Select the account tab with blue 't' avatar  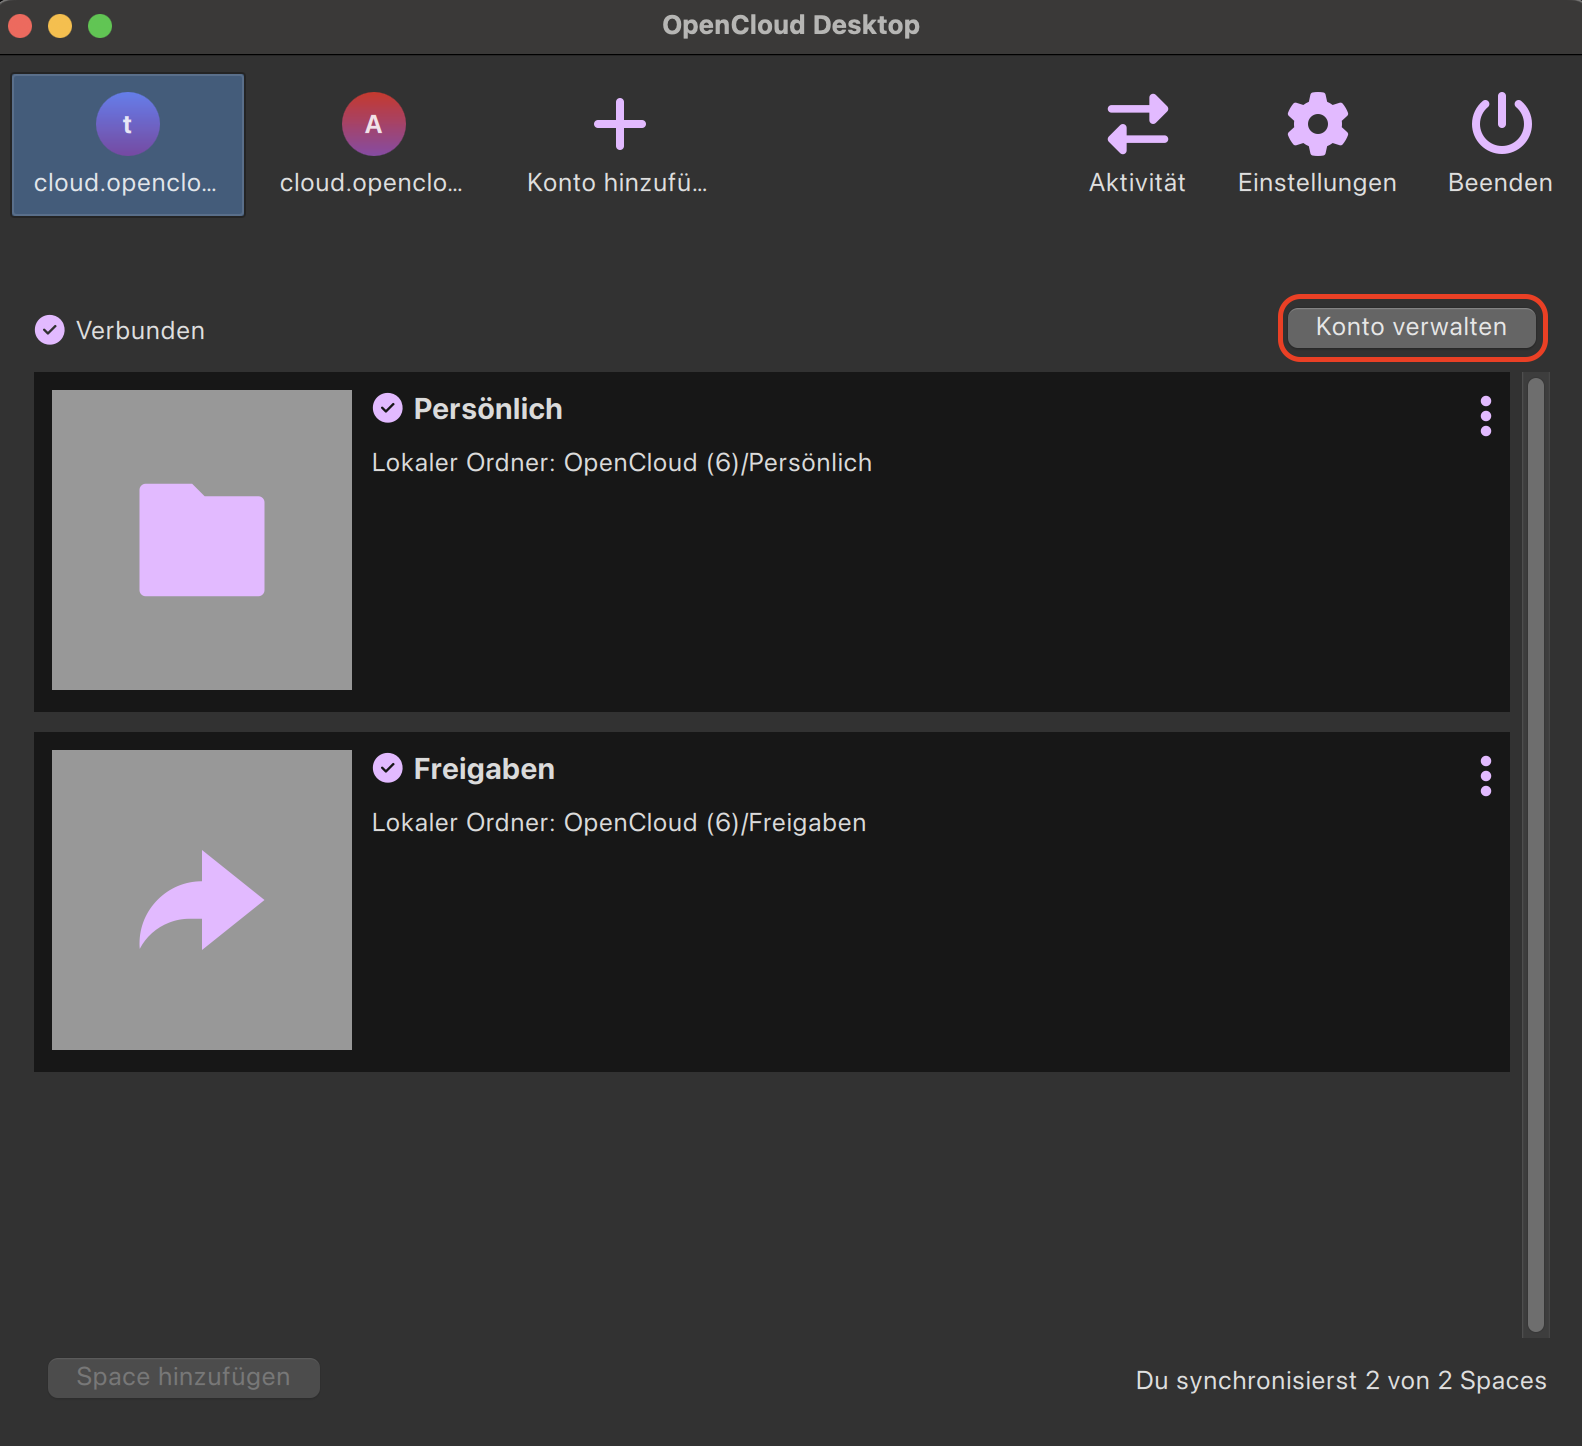click(128, 145)
